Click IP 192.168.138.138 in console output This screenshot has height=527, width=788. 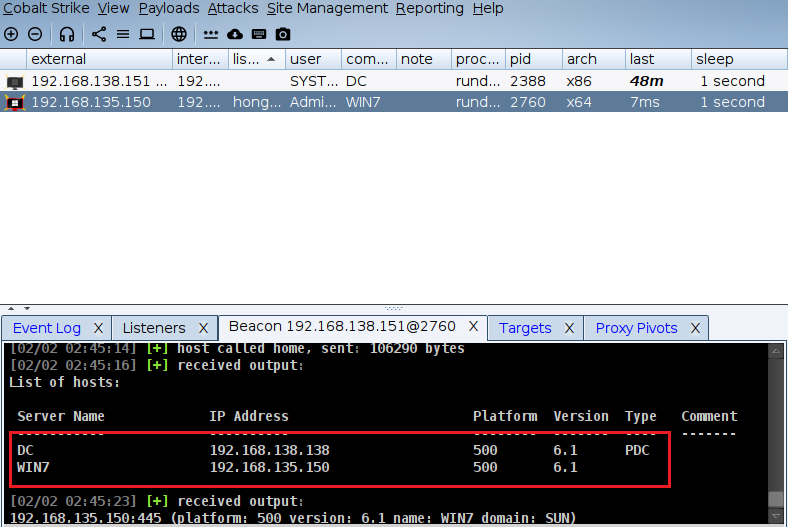click(x=269, y=450)
